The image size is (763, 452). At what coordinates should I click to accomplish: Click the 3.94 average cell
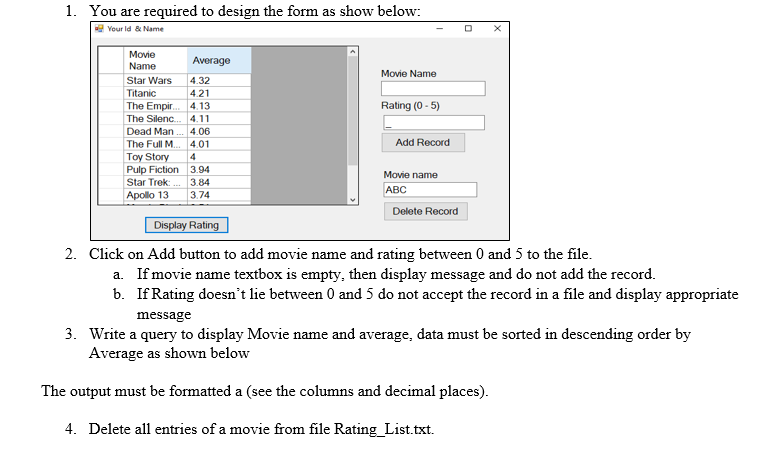(x=219, y=169)
